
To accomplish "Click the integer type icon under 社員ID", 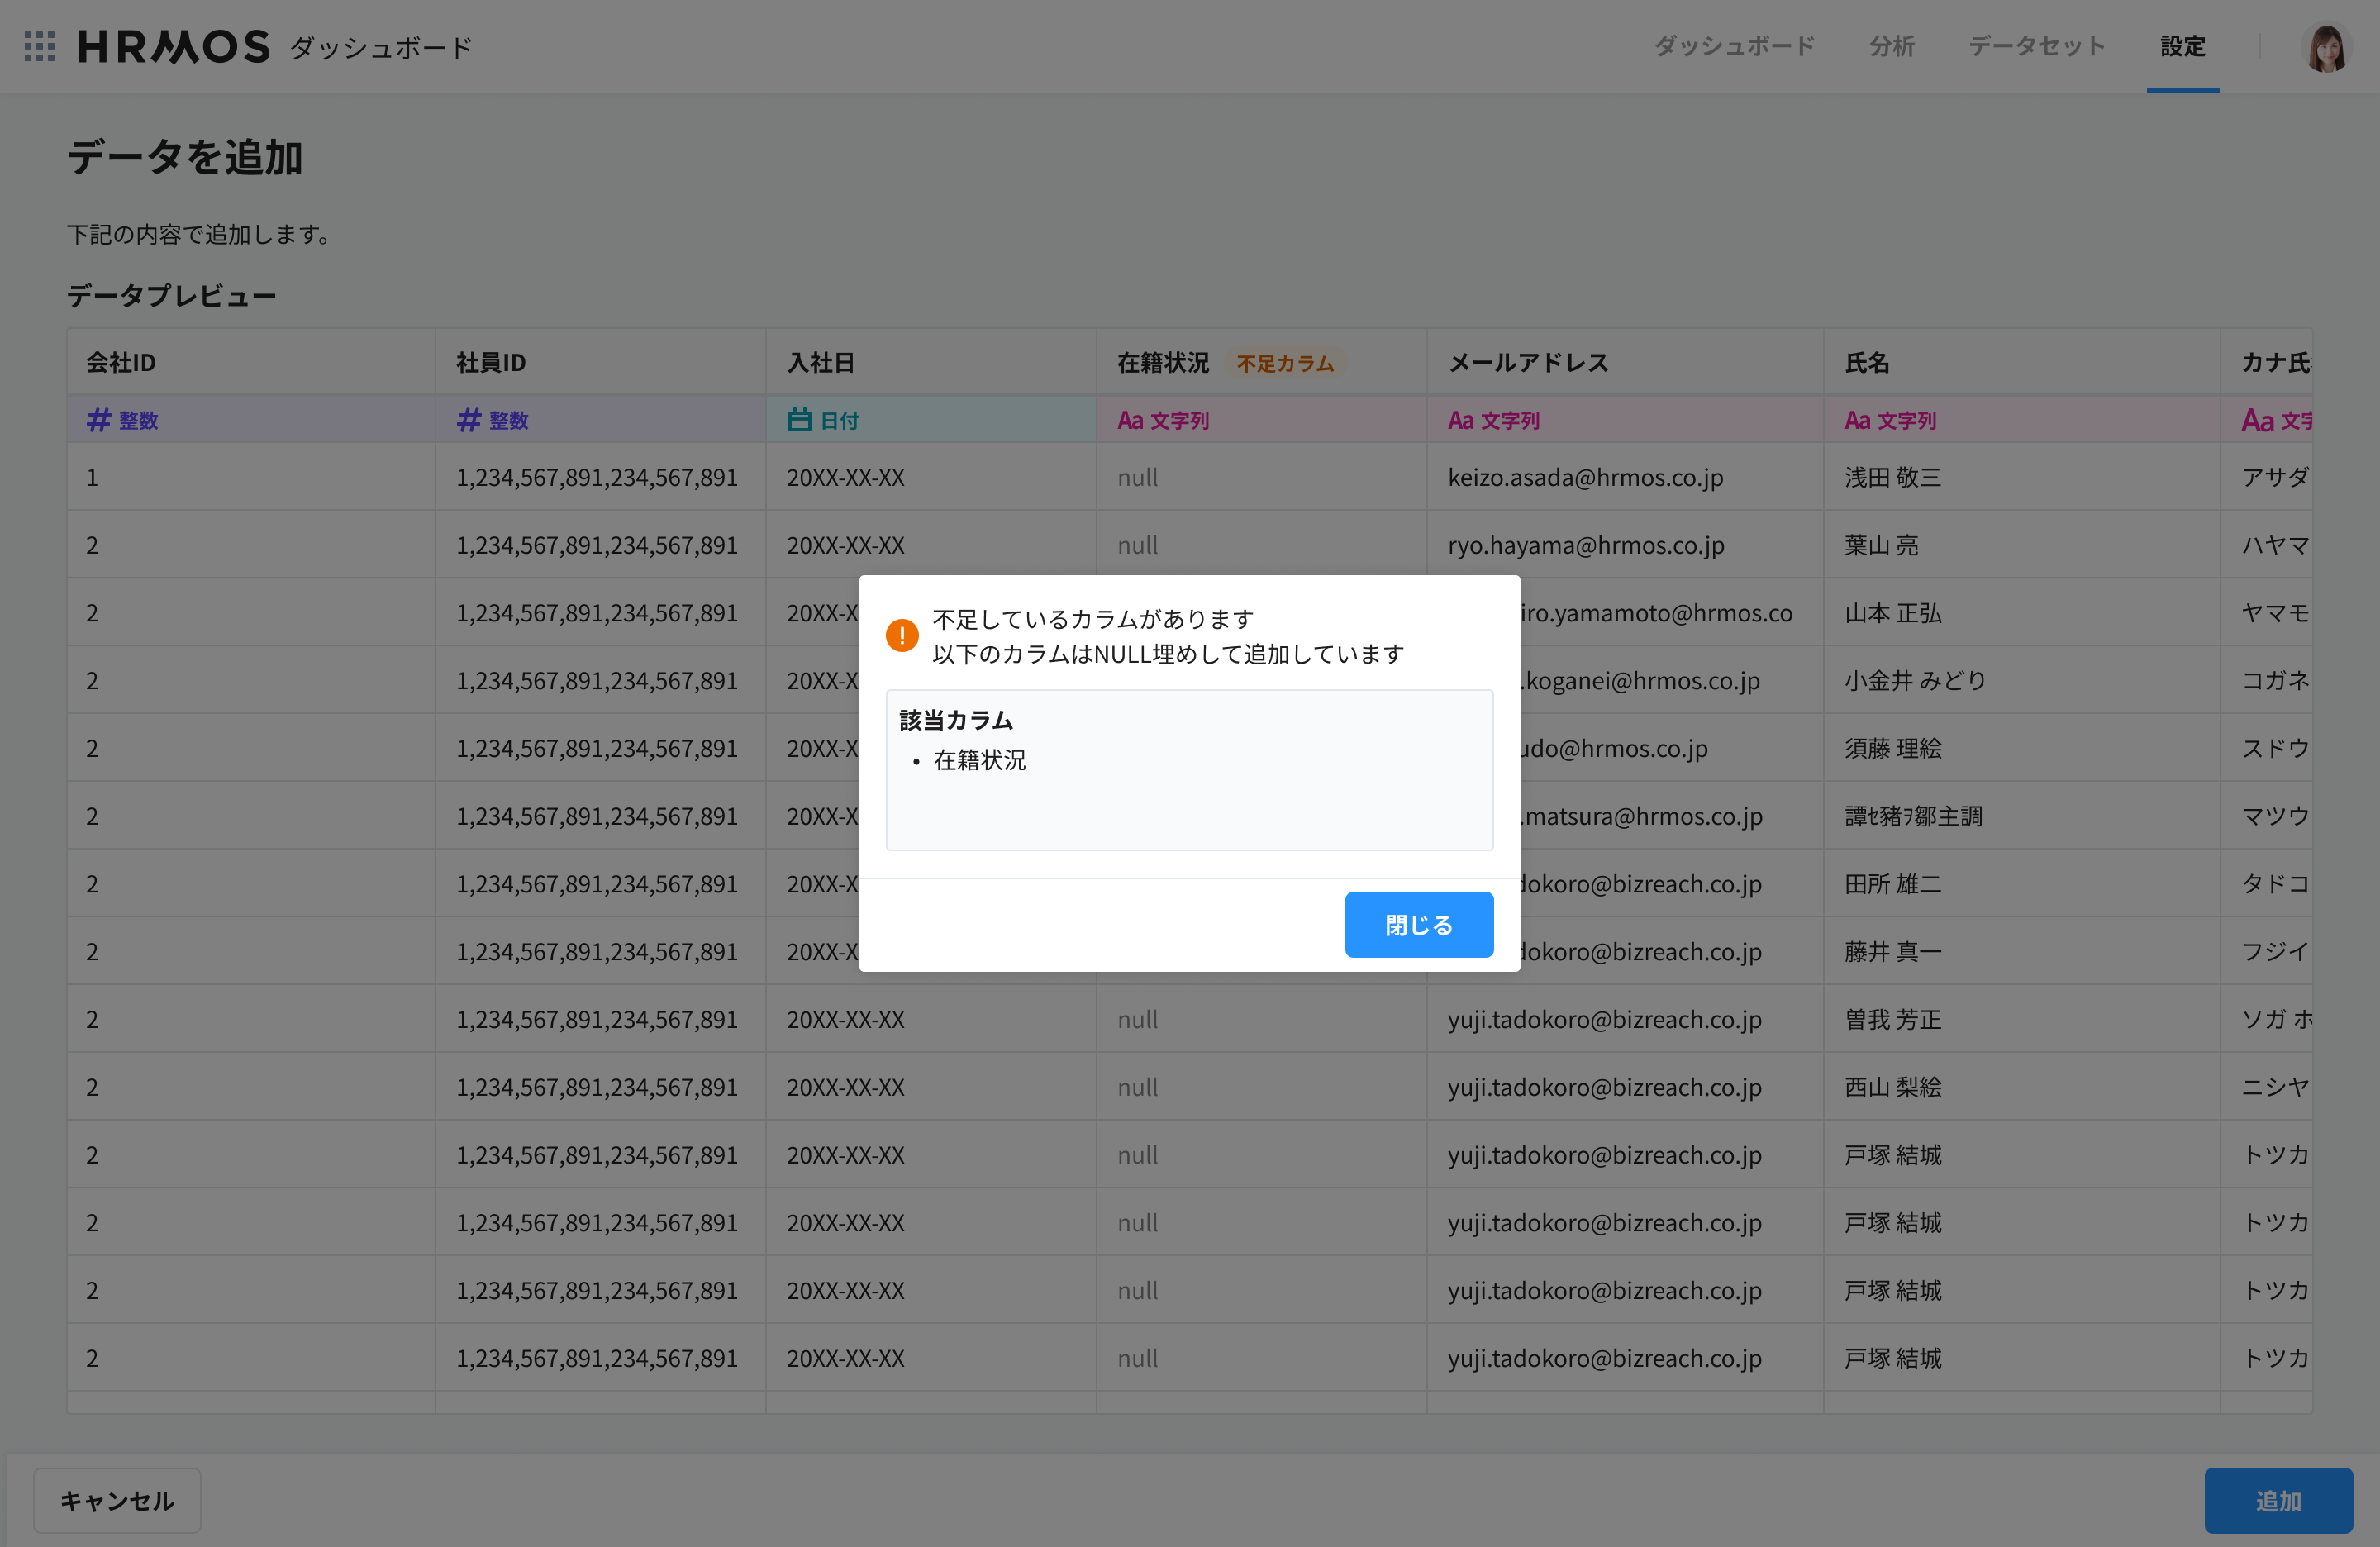I will point(469,420).
